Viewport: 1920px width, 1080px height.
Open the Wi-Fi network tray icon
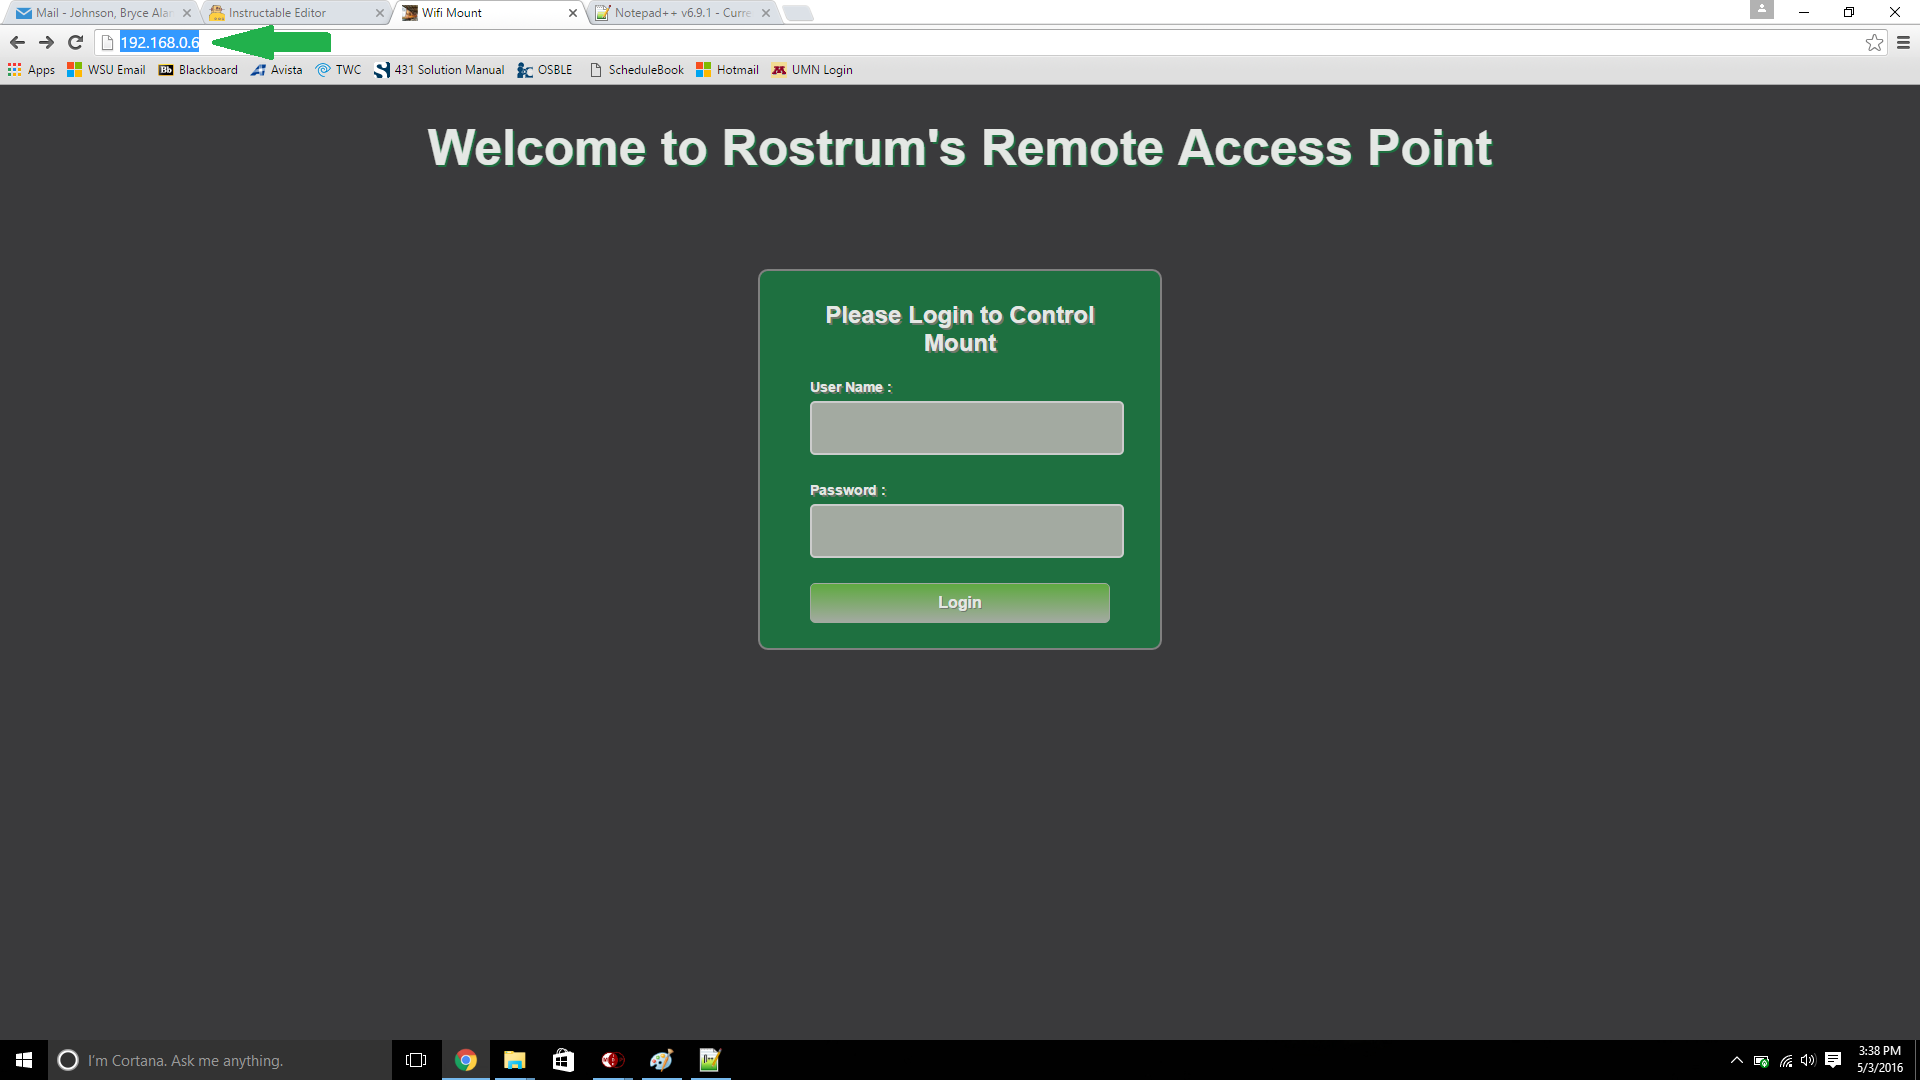coord(1786,1061)
